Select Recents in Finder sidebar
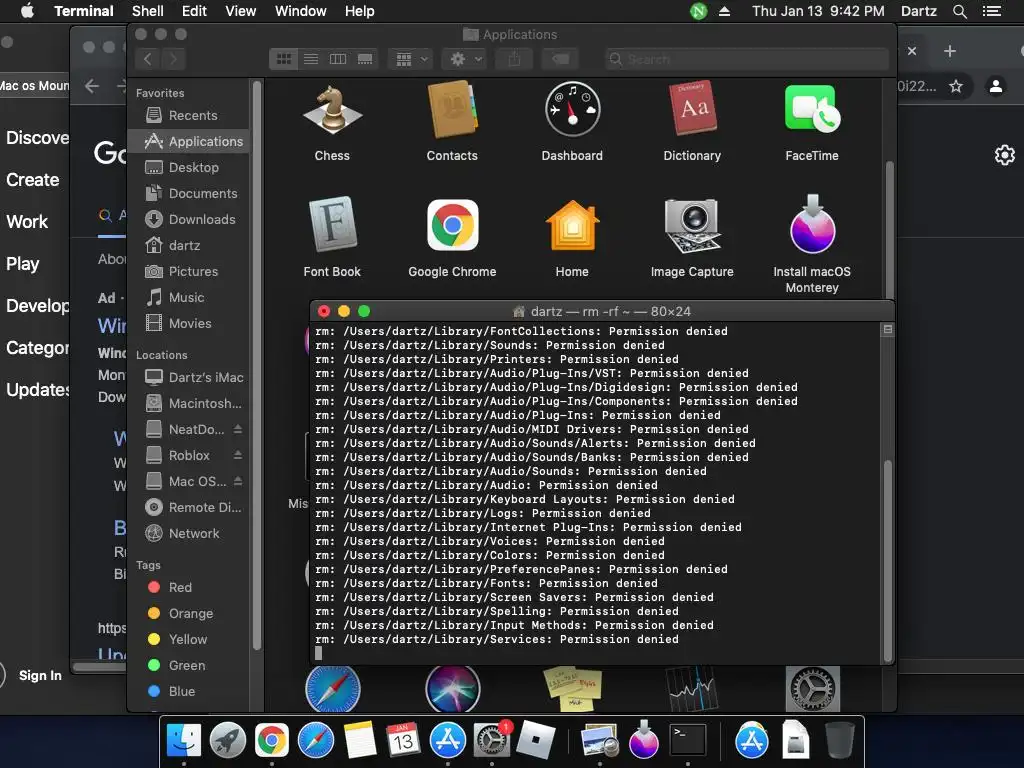Viewport: 1024px width, 768px height. tap(188, 116)
